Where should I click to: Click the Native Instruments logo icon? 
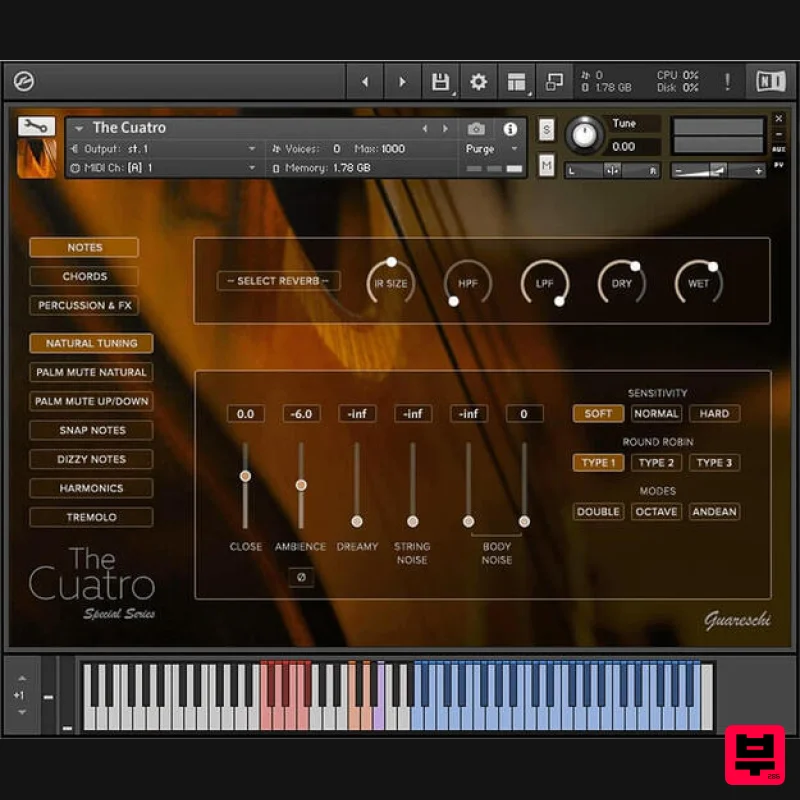pos(770,81)
